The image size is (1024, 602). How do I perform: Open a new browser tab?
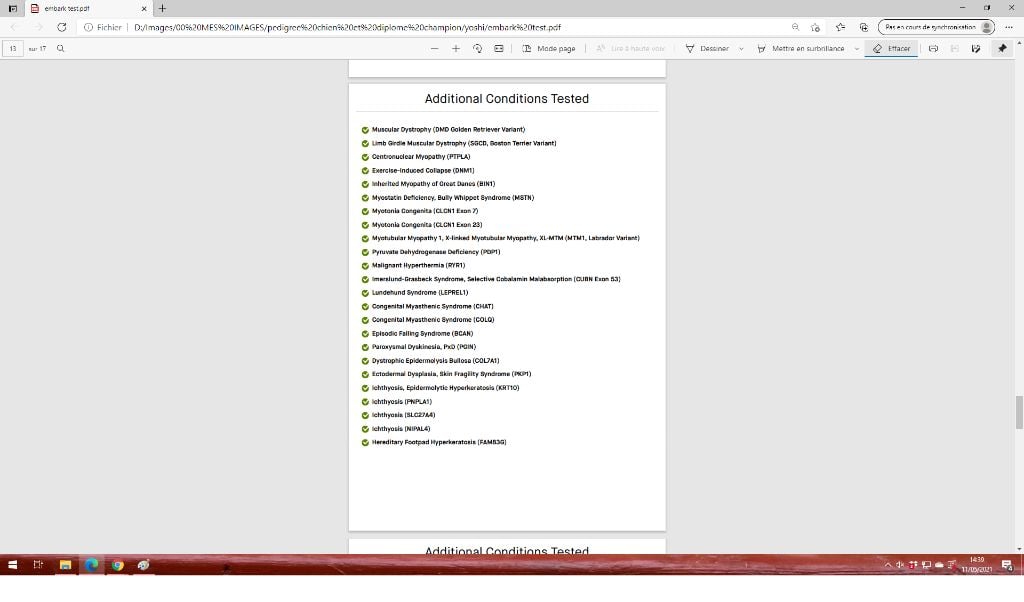[162, 8]
